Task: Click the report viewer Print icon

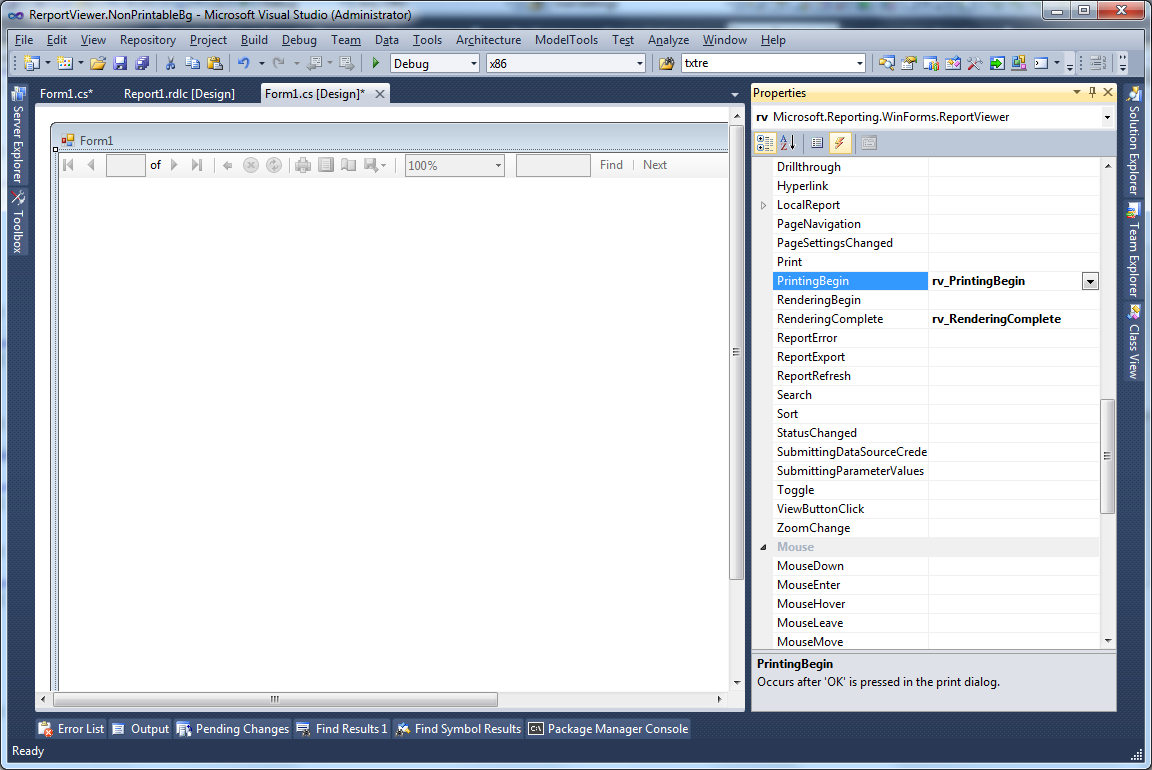Action: point(303,165)
